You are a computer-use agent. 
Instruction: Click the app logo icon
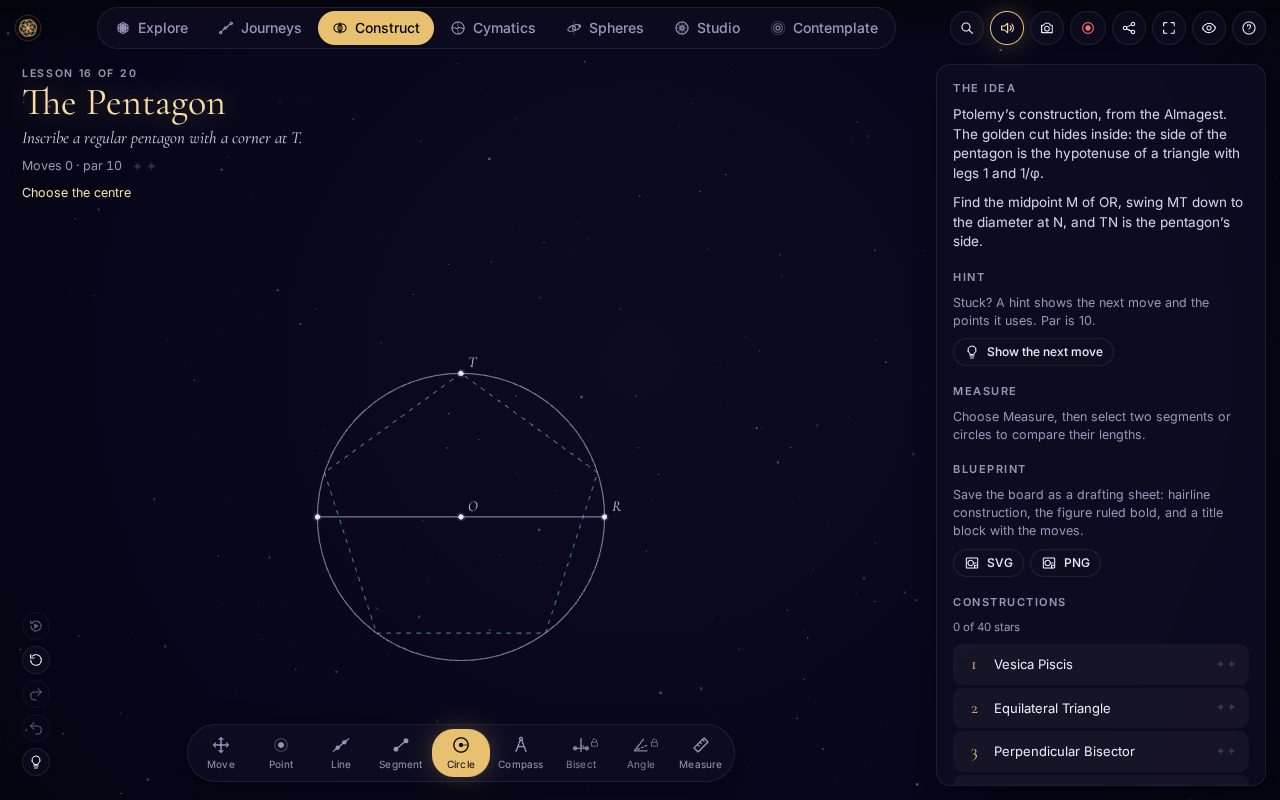(x=28, y=28)
